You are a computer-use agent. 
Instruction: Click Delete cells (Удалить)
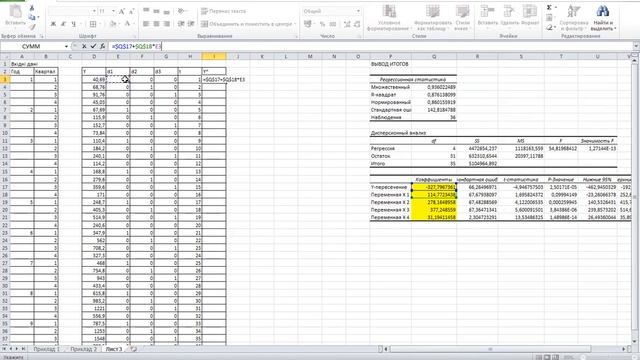pos(509,16)
